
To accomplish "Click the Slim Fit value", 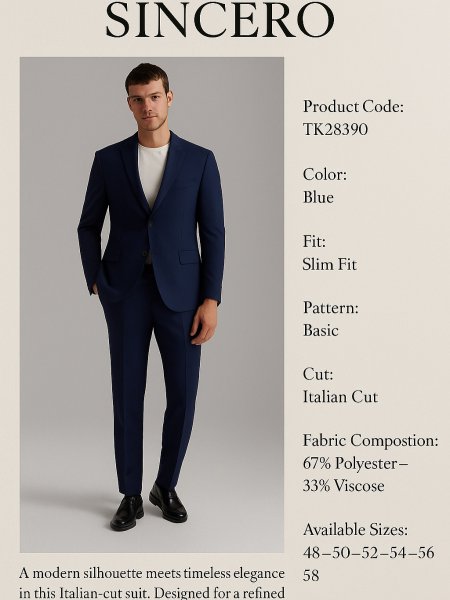I will 329,264.
